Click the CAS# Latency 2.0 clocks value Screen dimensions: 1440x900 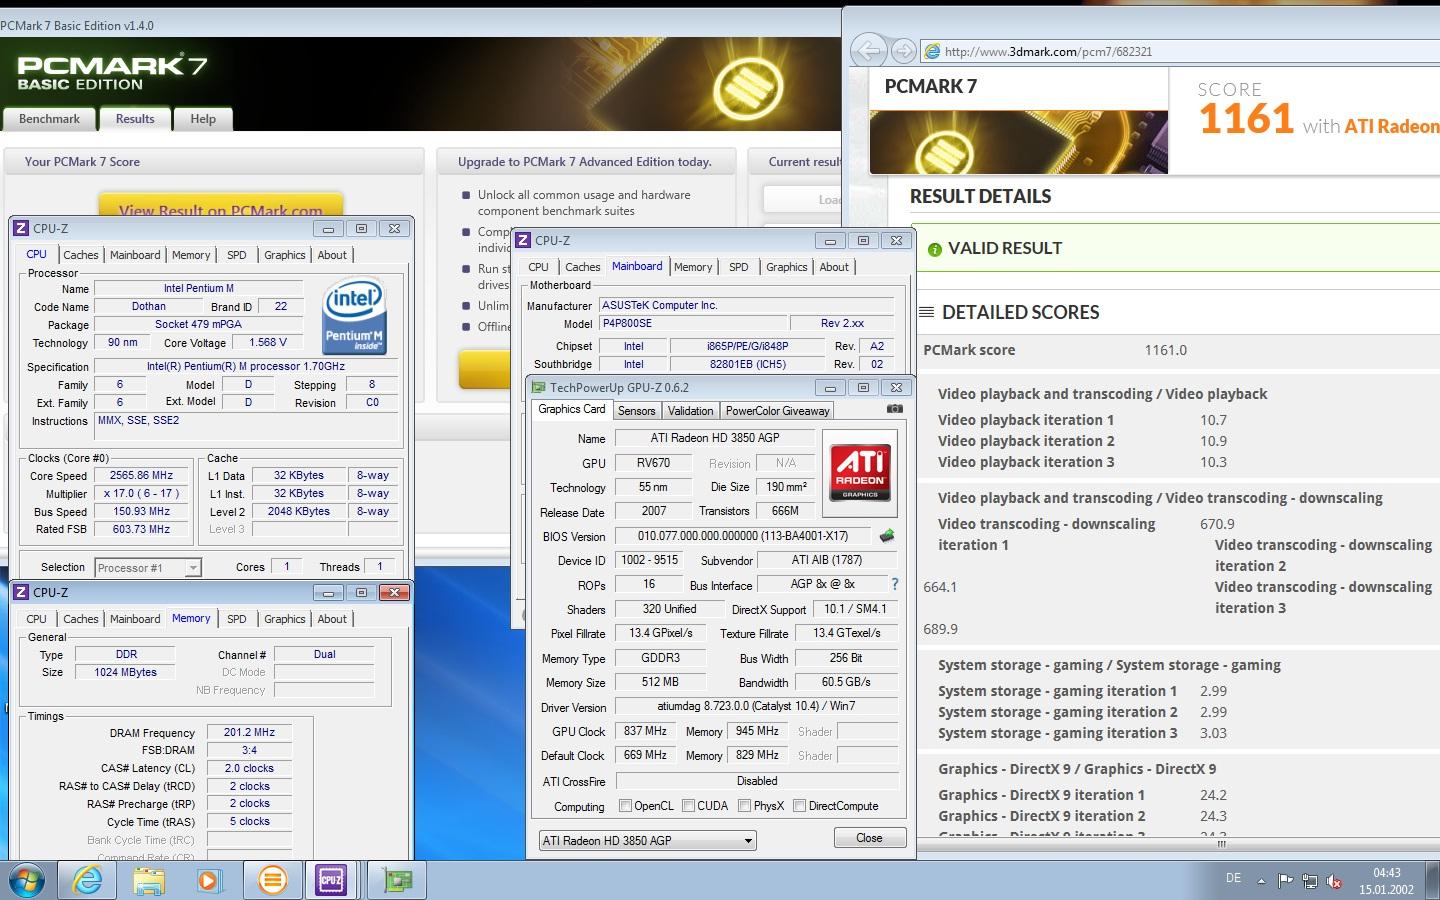tap(249, 768)
